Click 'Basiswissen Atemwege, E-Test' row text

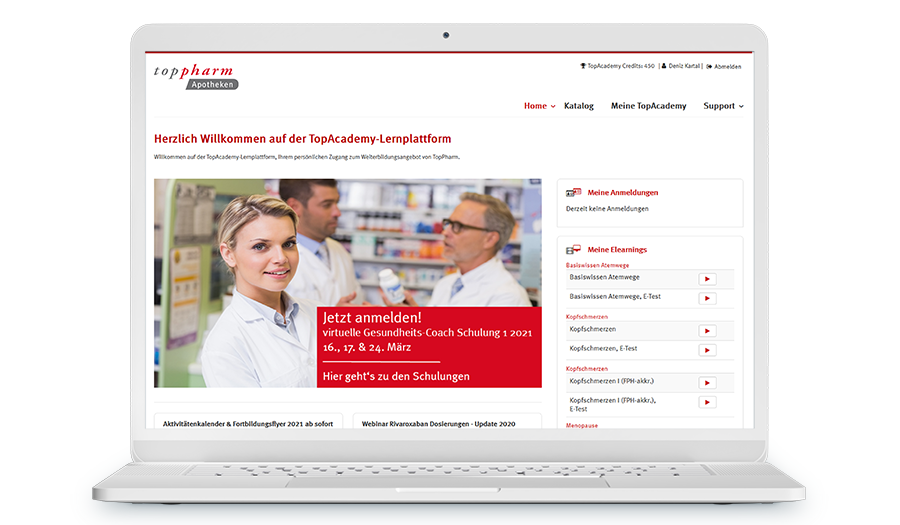click(615, 297)
